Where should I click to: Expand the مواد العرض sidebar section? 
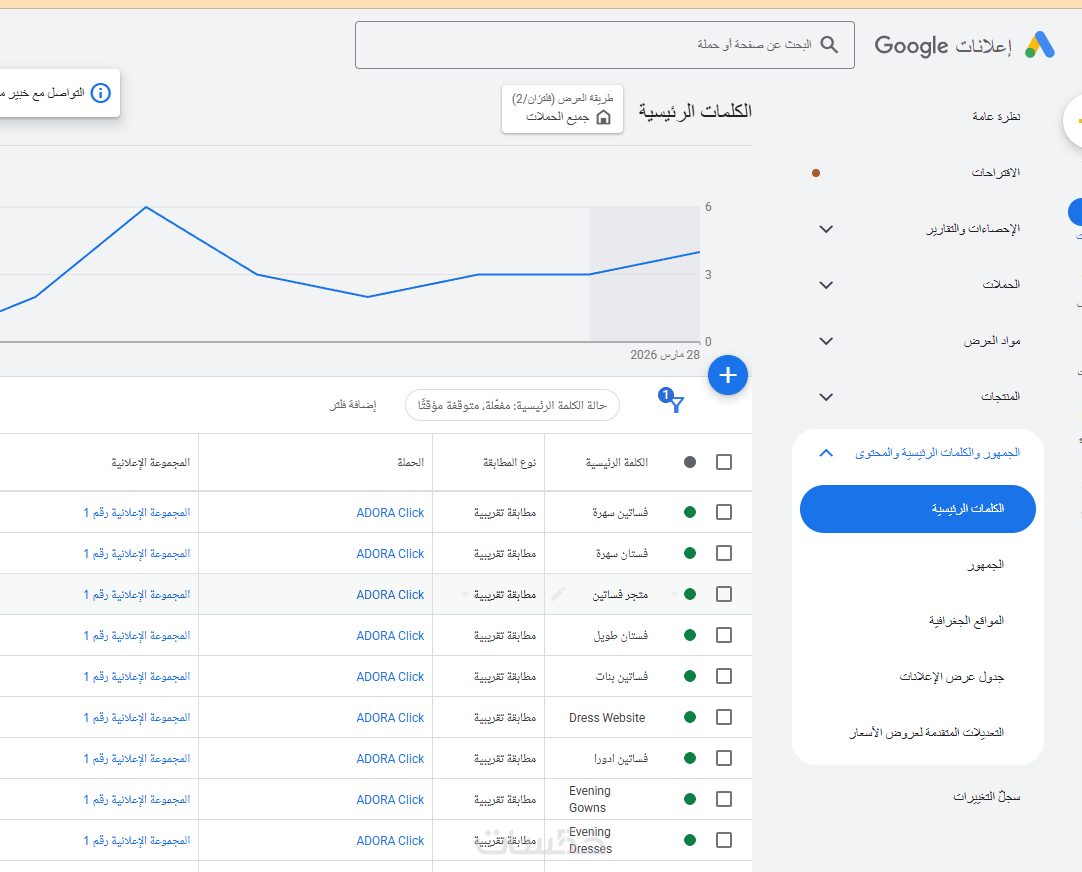[x=826, y=341]
